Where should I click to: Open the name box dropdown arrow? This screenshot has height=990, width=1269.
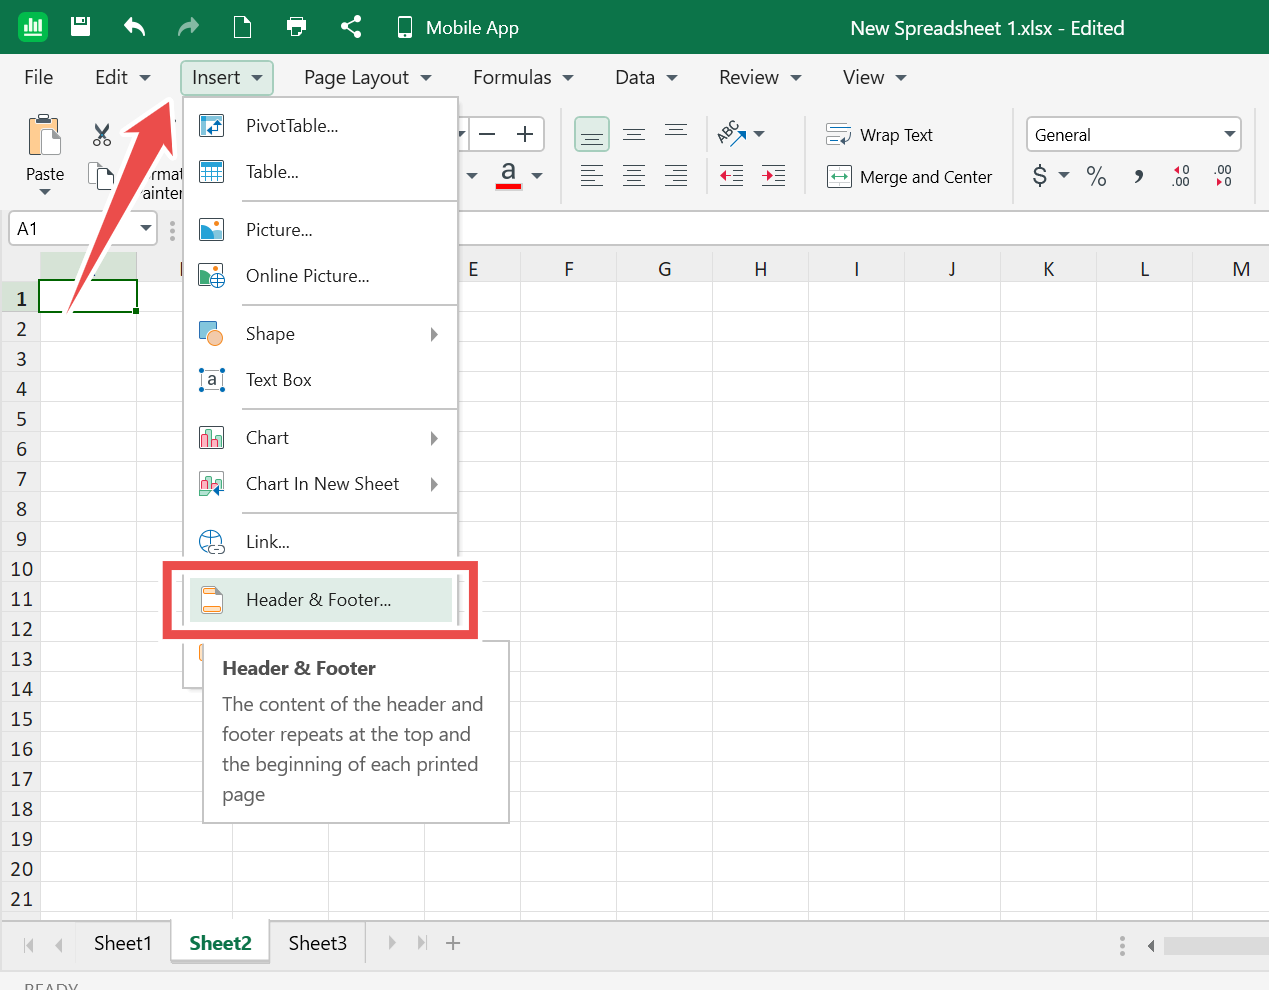click(146, 229)
